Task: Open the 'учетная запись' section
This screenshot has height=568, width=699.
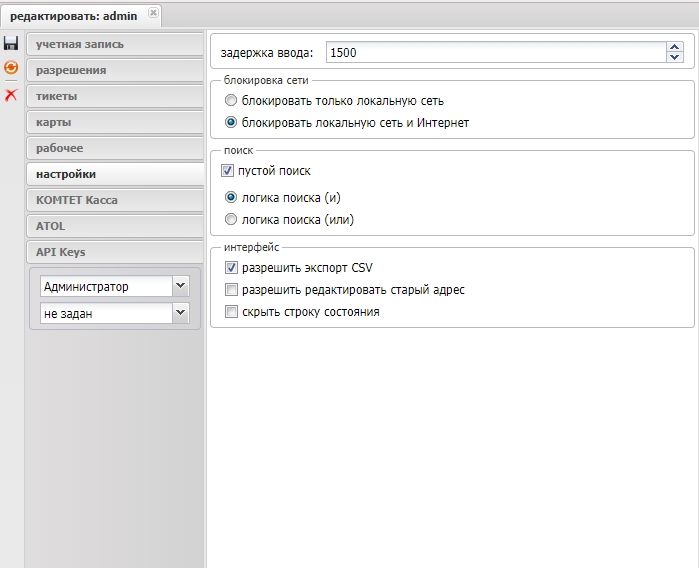Action: pos(115,44)
